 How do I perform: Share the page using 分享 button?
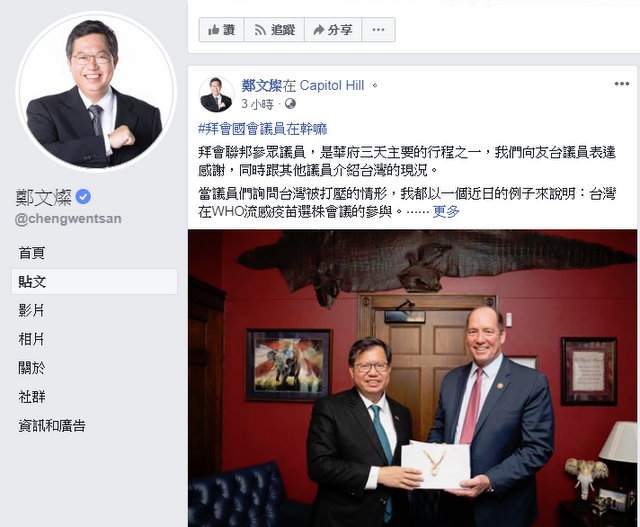click(x=333, y=30)
